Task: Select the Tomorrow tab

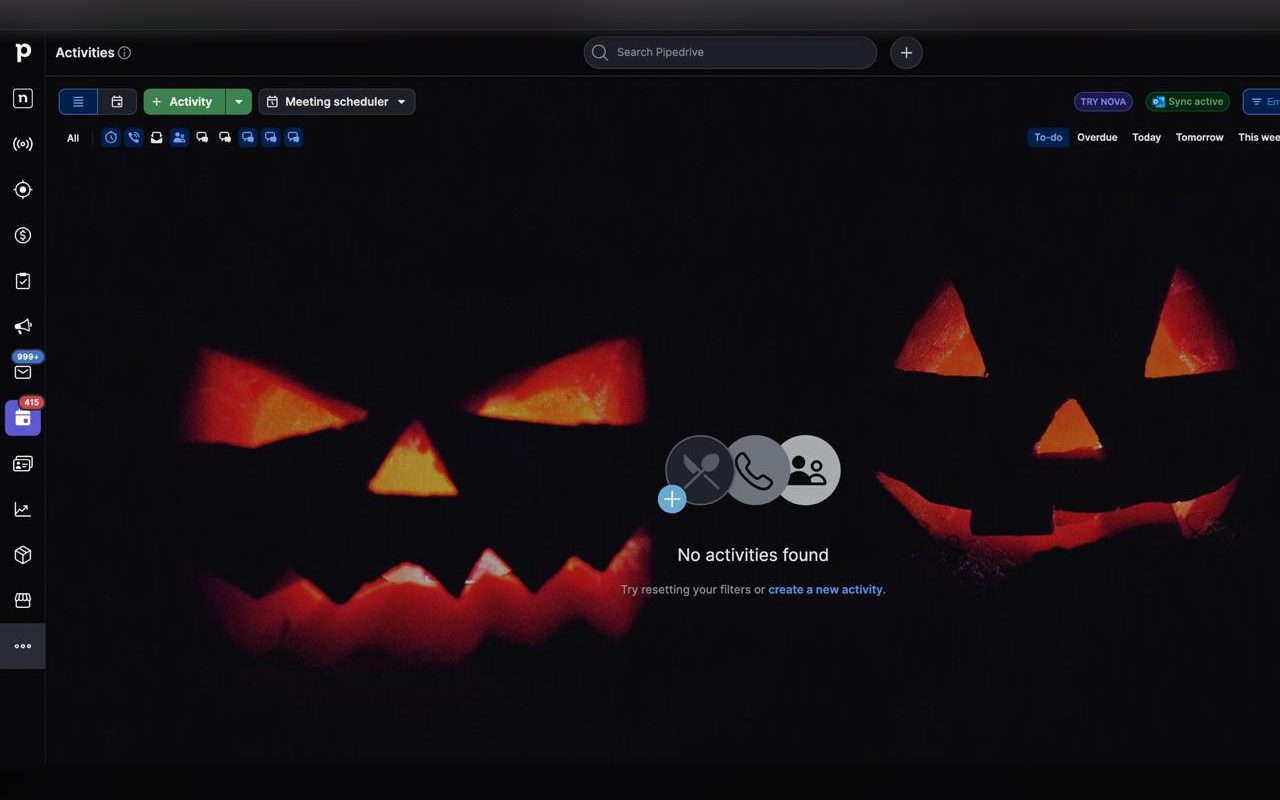Action: click(1200, 138)
